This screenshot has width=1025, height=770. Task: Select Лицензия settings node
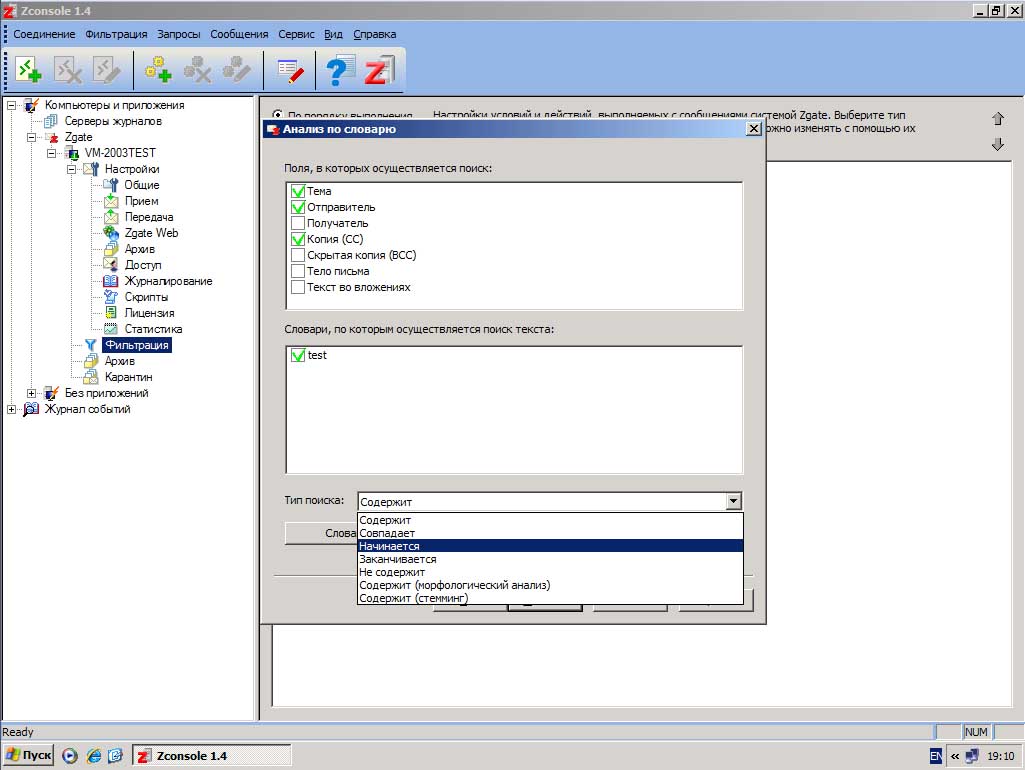coord(149,313)
